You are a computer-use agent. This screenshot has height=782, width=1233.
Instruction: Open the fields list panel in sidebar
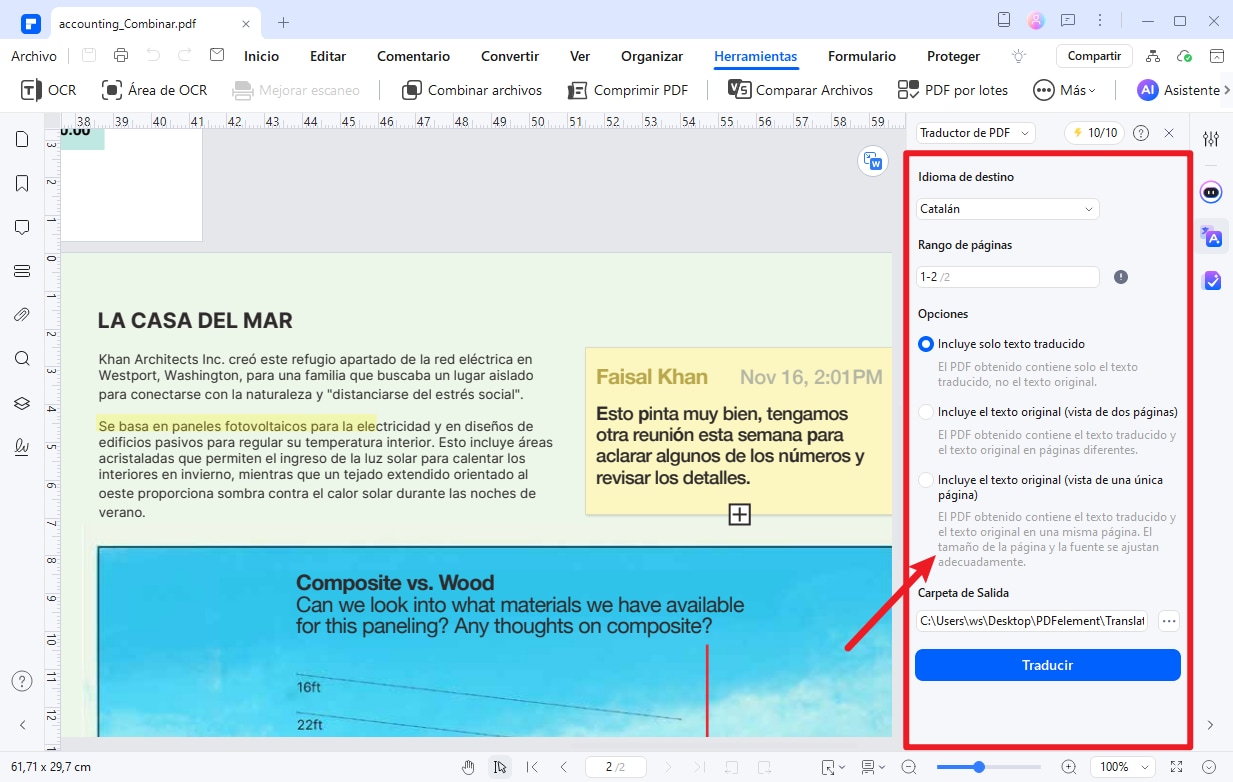22,271
